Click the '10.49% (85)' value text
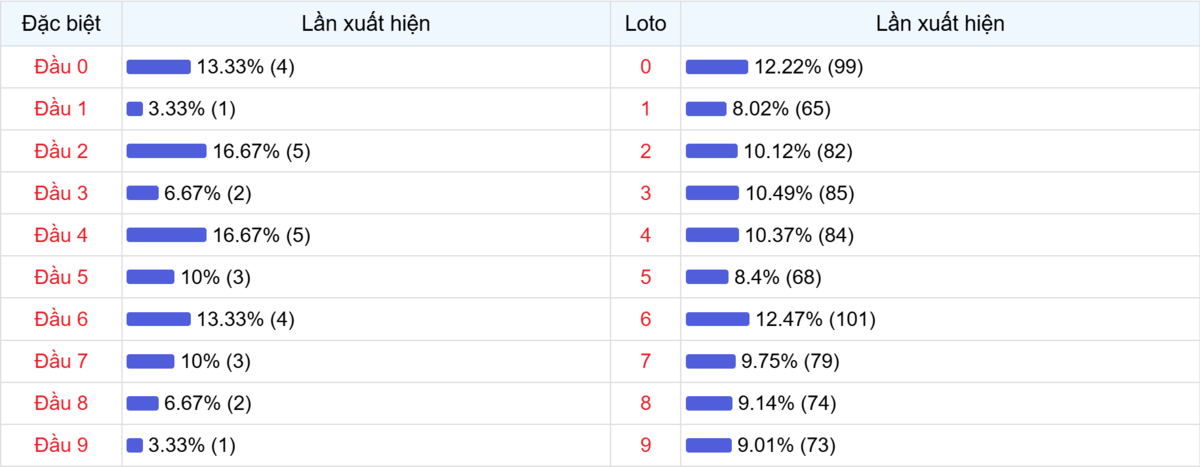This screenshot has height=467, width=1200. click(x=799, y=193)
